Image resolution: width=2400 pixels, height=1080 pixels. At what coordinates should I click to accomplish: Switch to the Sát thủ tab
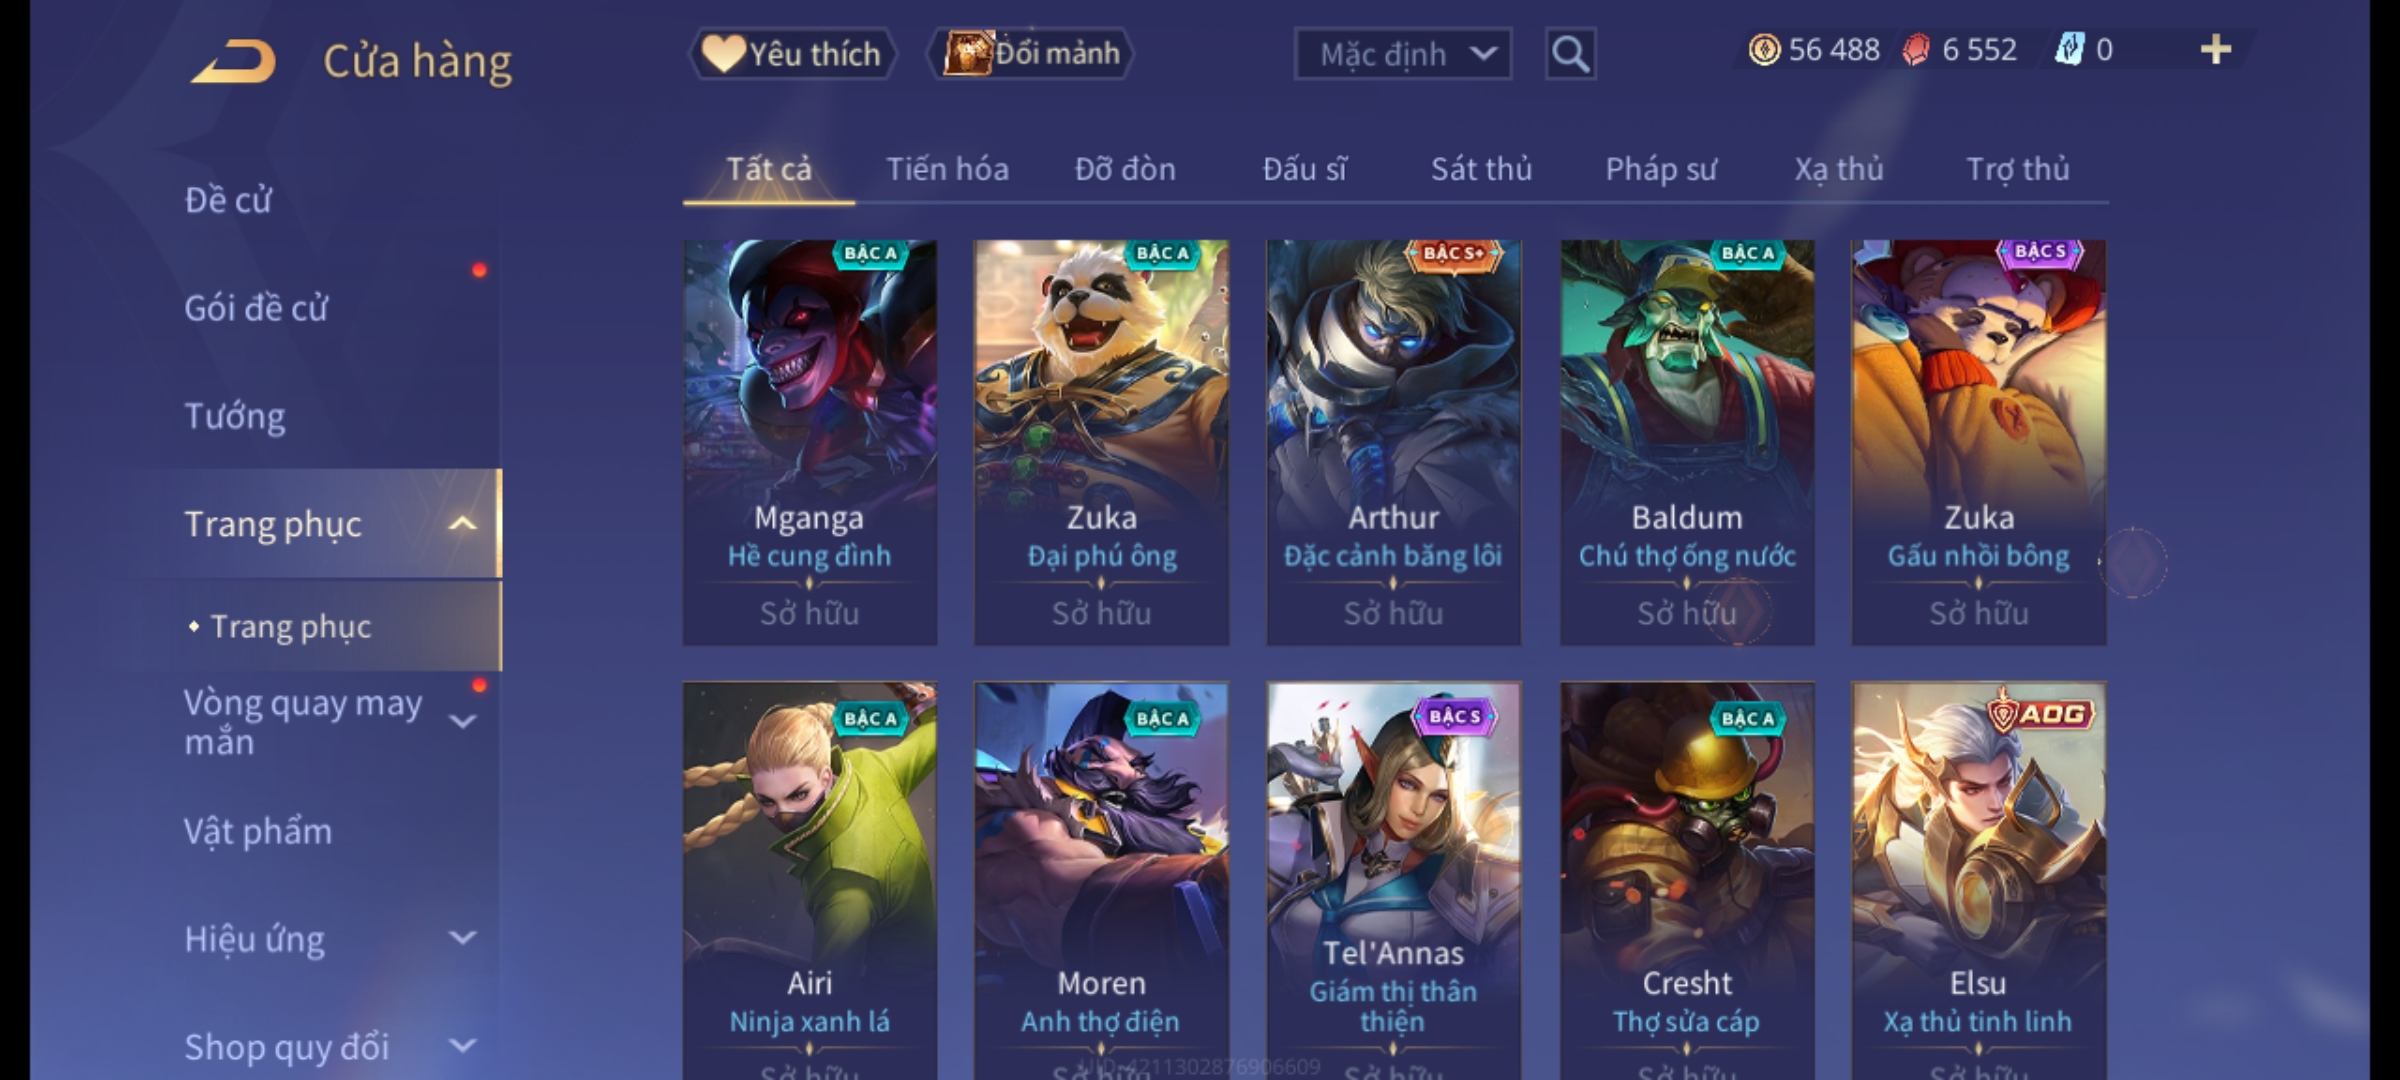point(1481,169)
